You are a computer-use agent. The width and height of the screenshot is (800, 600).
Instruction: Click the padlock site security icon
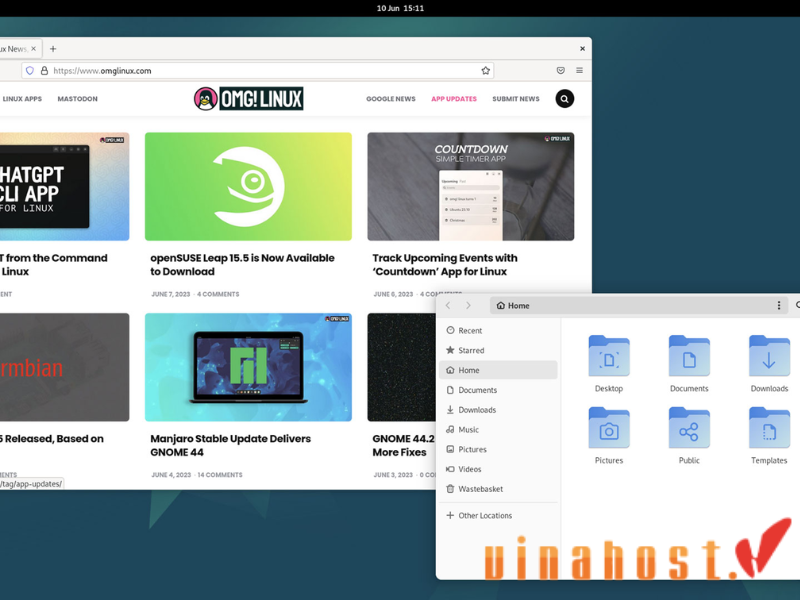click(44, 71)
